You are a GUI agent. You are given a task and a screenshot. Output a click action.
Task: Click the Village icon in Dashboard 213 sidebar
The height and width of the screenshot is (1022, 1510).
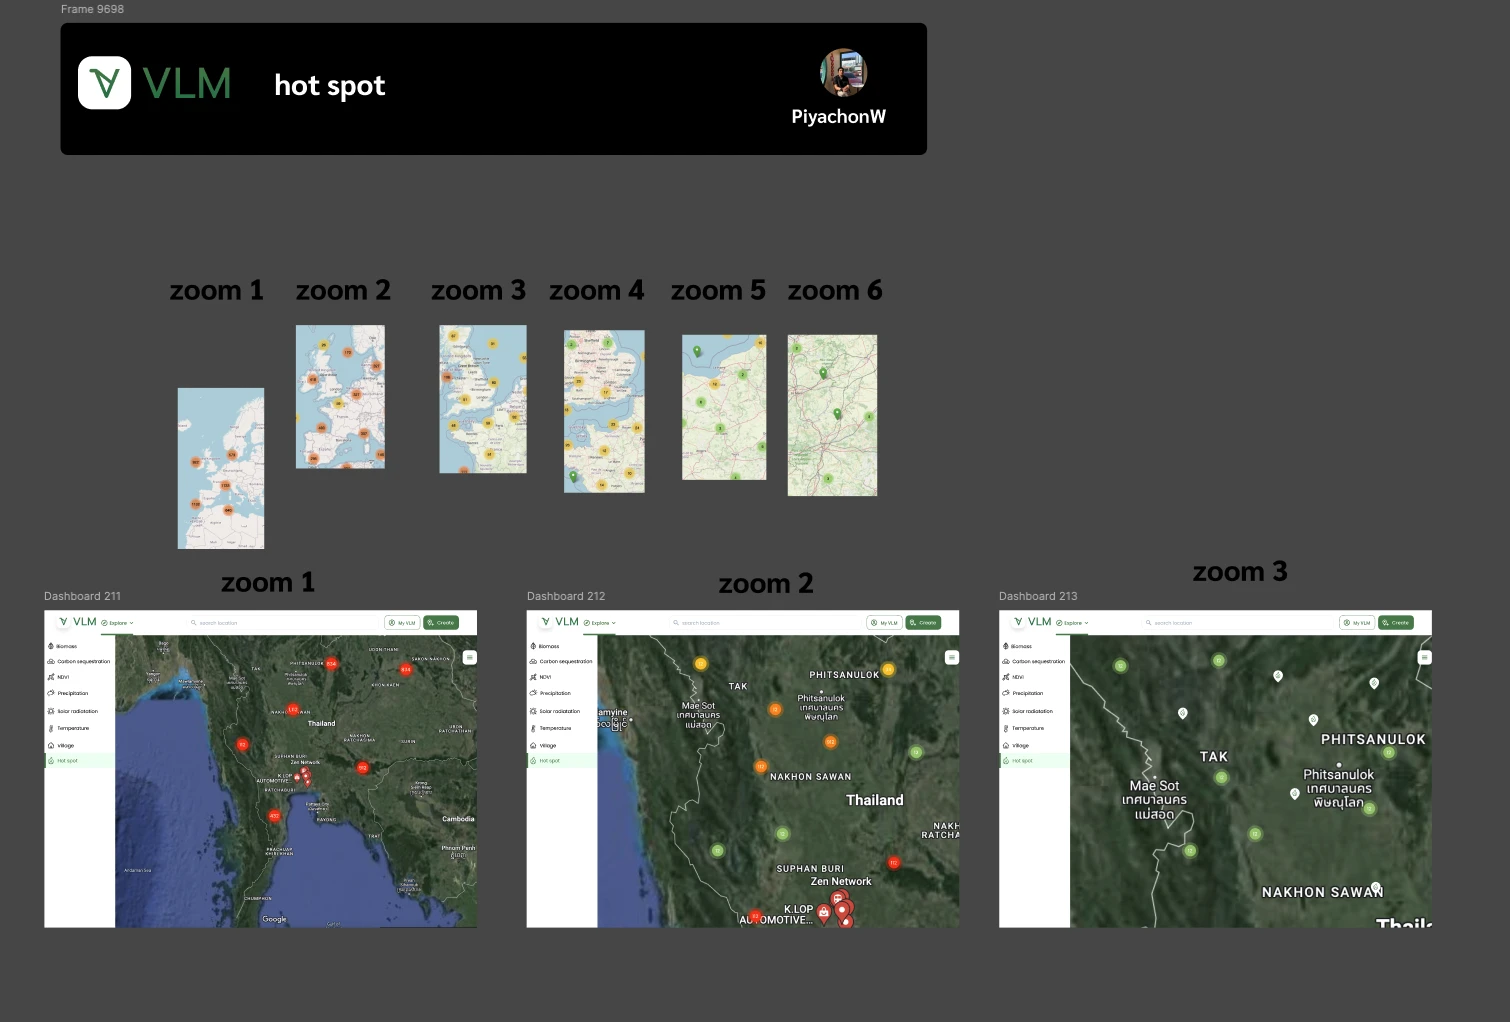pyautogui.click(x=1006, y=745)
